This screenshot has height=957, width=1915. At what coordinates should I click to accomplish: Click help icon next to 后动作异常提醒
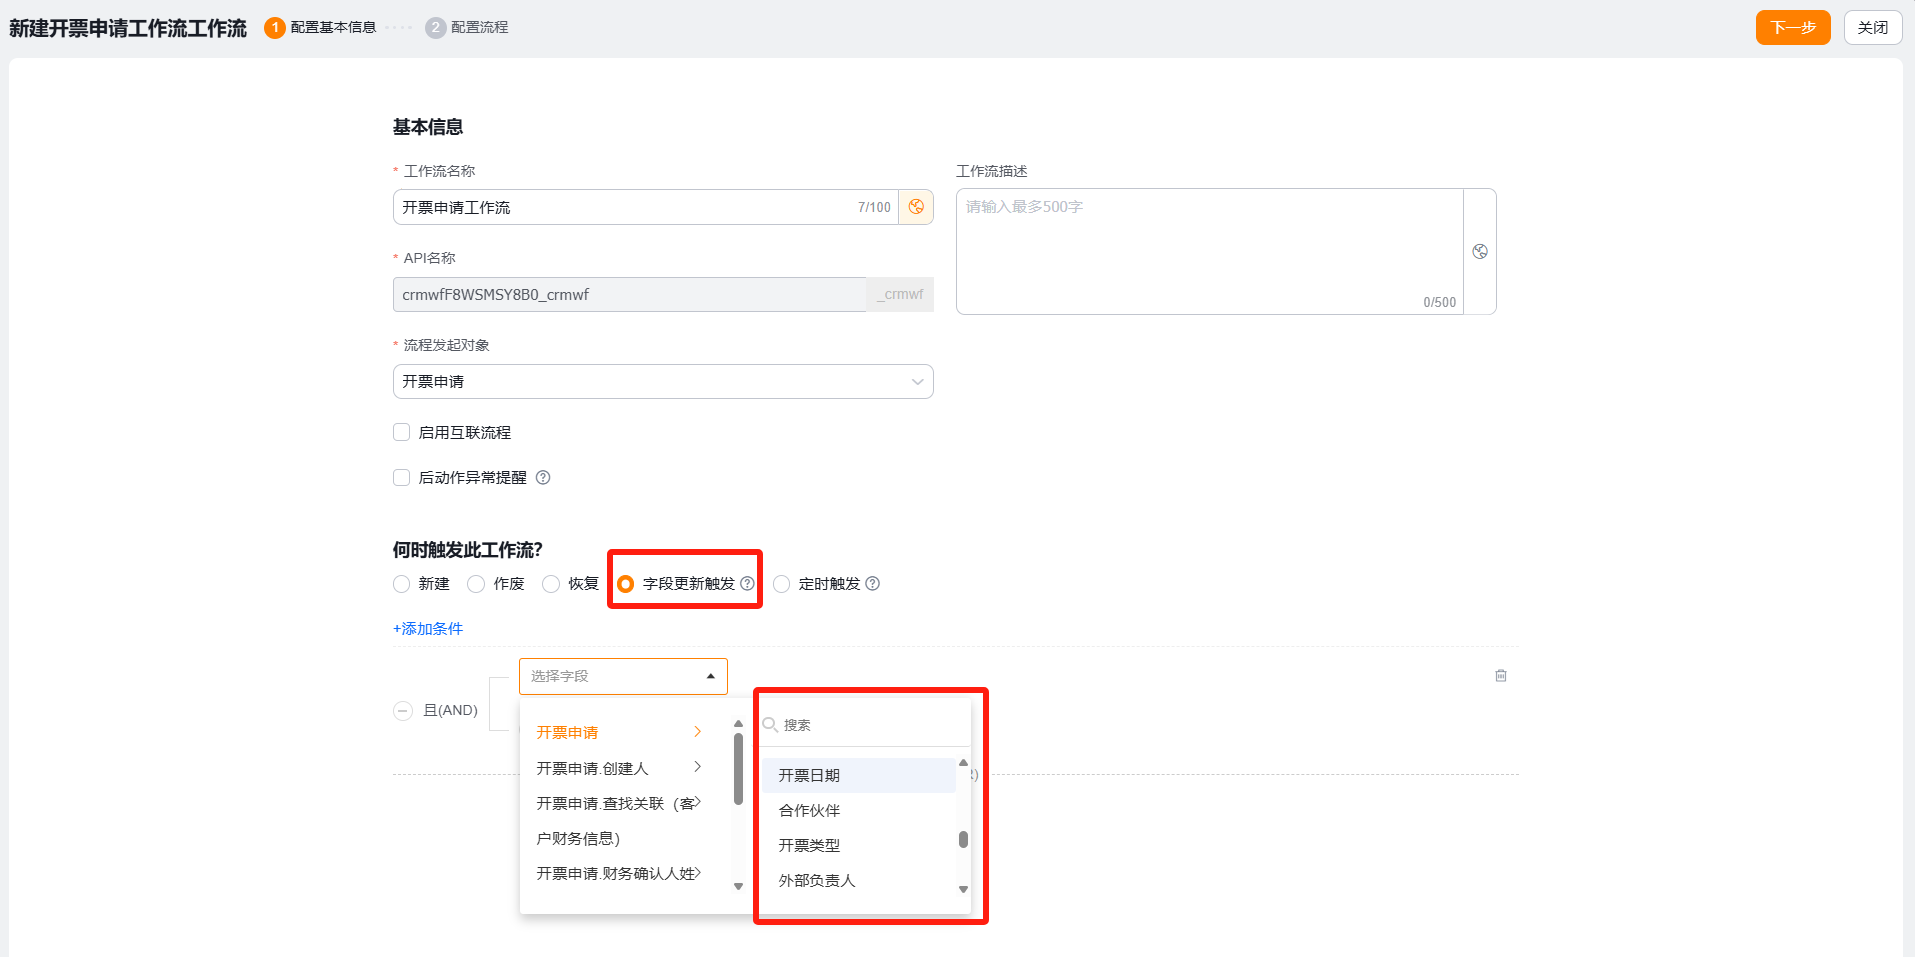click(543, 478)
